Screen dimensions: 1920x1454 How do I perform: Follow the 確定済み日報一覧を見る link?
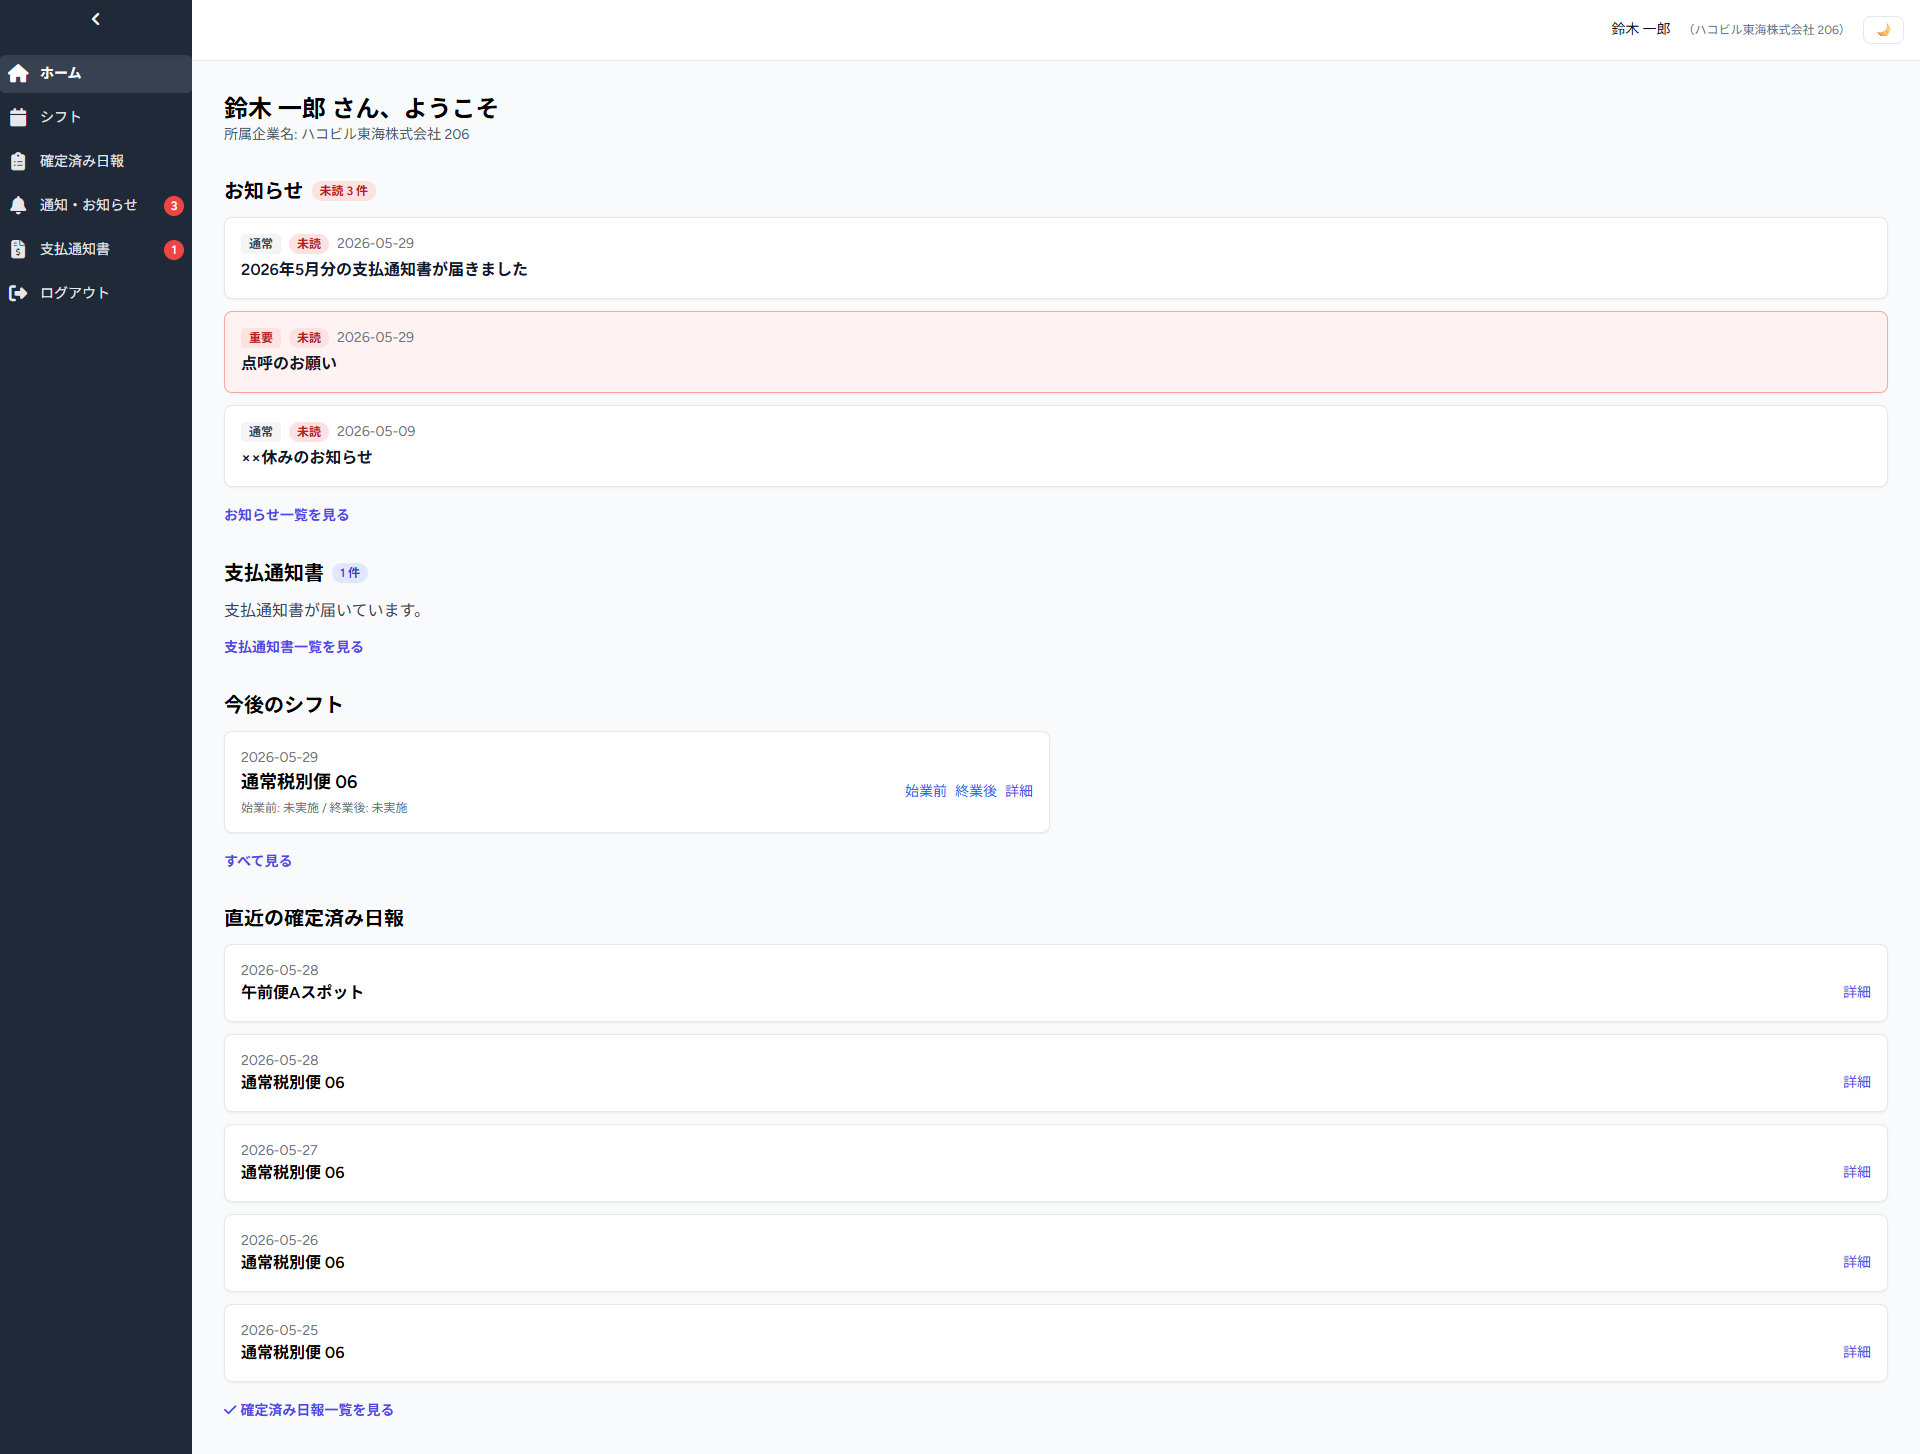[309, 1410]
